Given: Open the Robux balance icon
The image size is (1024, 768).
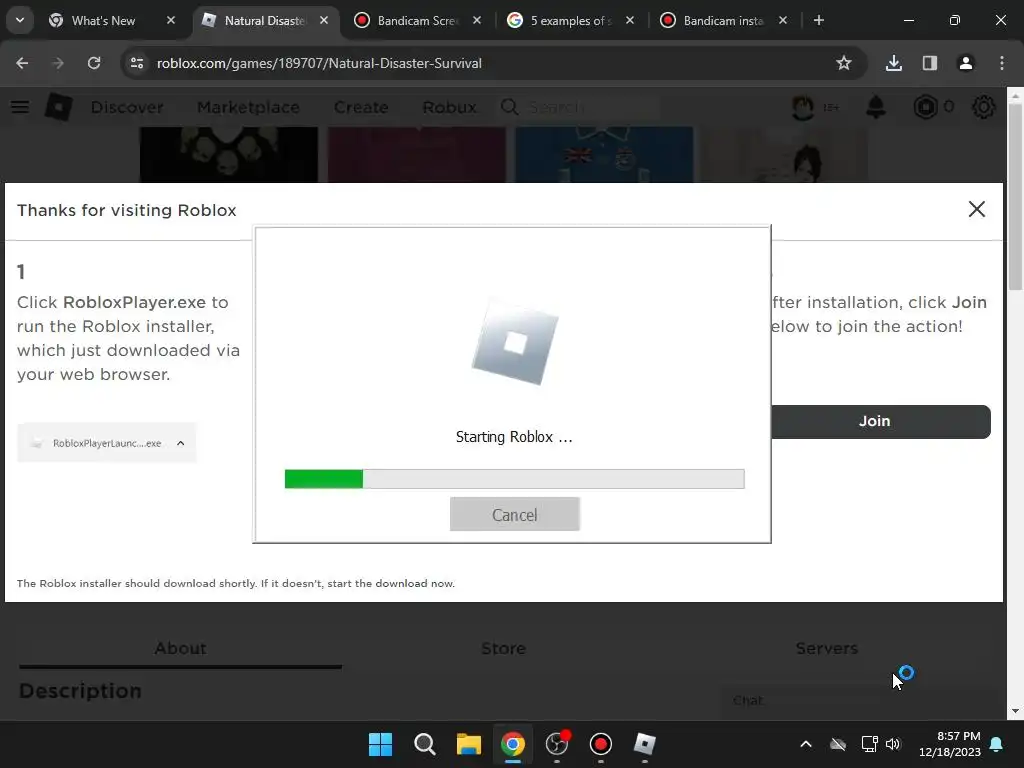Looking at the screenshot, I should (925, 107).
